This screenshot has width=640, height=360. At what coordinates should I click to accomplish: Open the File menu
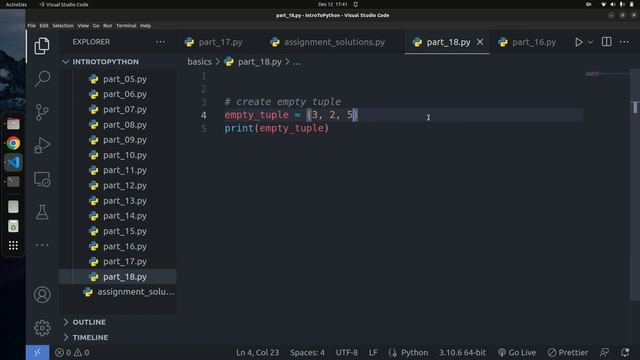(x=31, y=25)
